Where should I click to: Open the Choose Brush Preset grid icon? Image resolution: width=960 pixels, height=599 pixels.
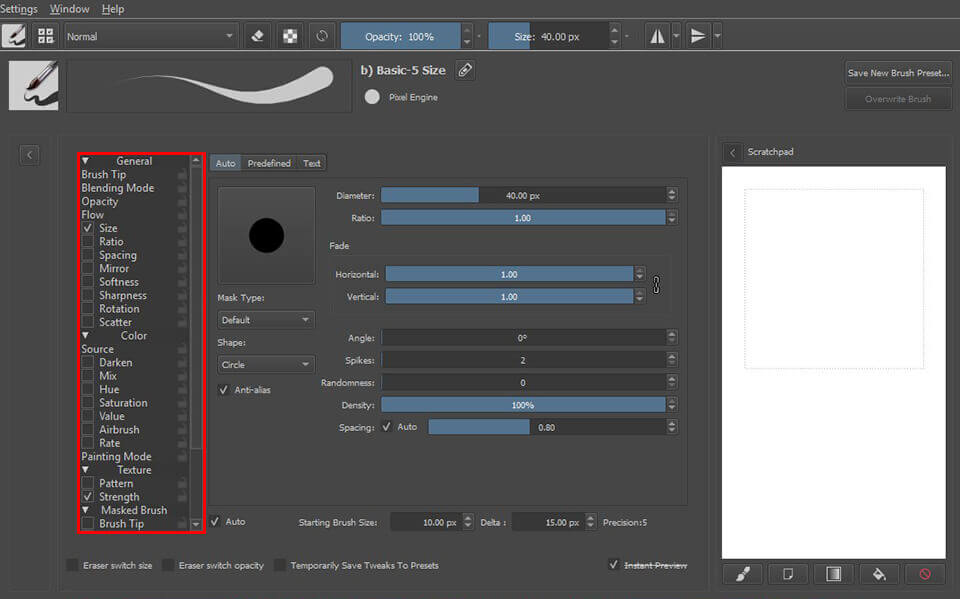(x=45, y=35)
